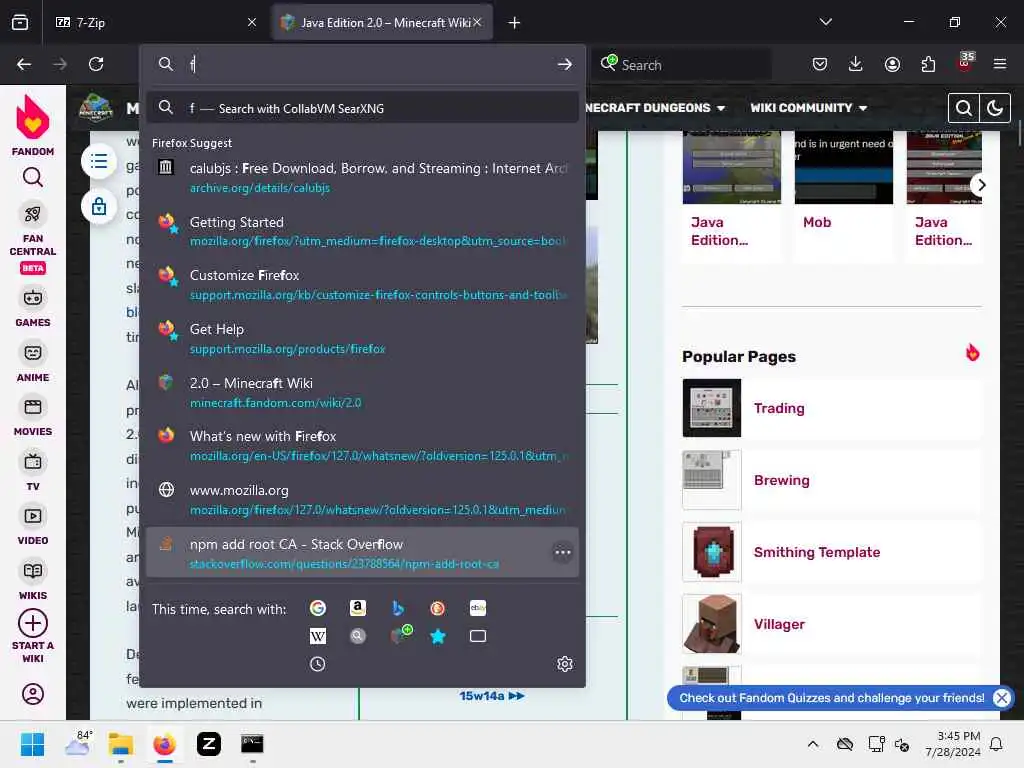
Task: Open list all tabs chevron
Action: 826,22
